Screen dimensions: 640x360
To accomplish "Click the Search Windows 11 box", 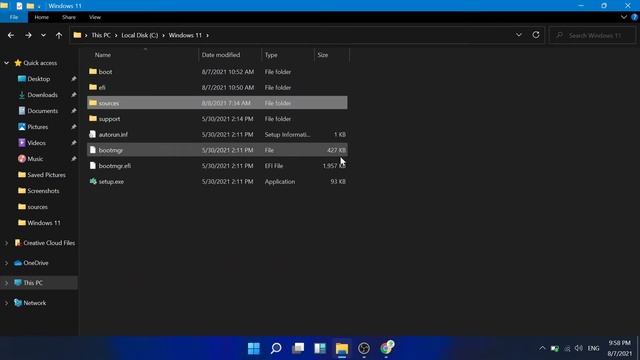I will pos(592,36).
